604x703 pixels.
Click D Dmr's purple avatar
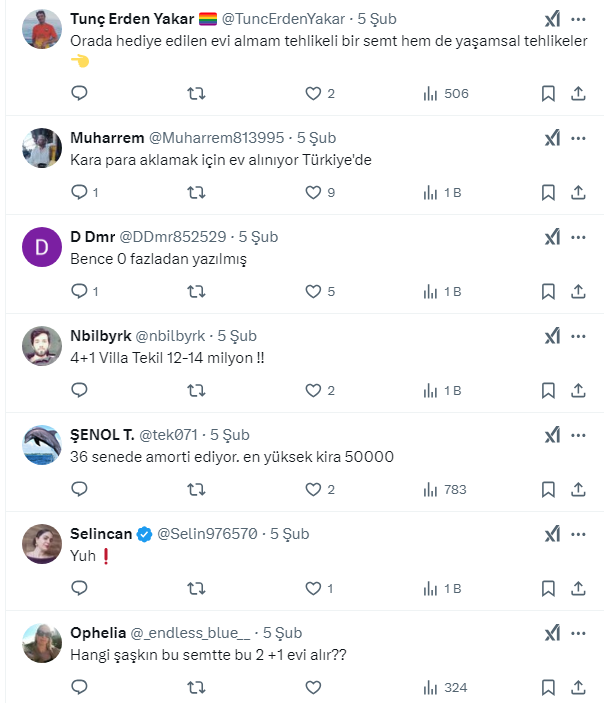click(x=41, y=246)
